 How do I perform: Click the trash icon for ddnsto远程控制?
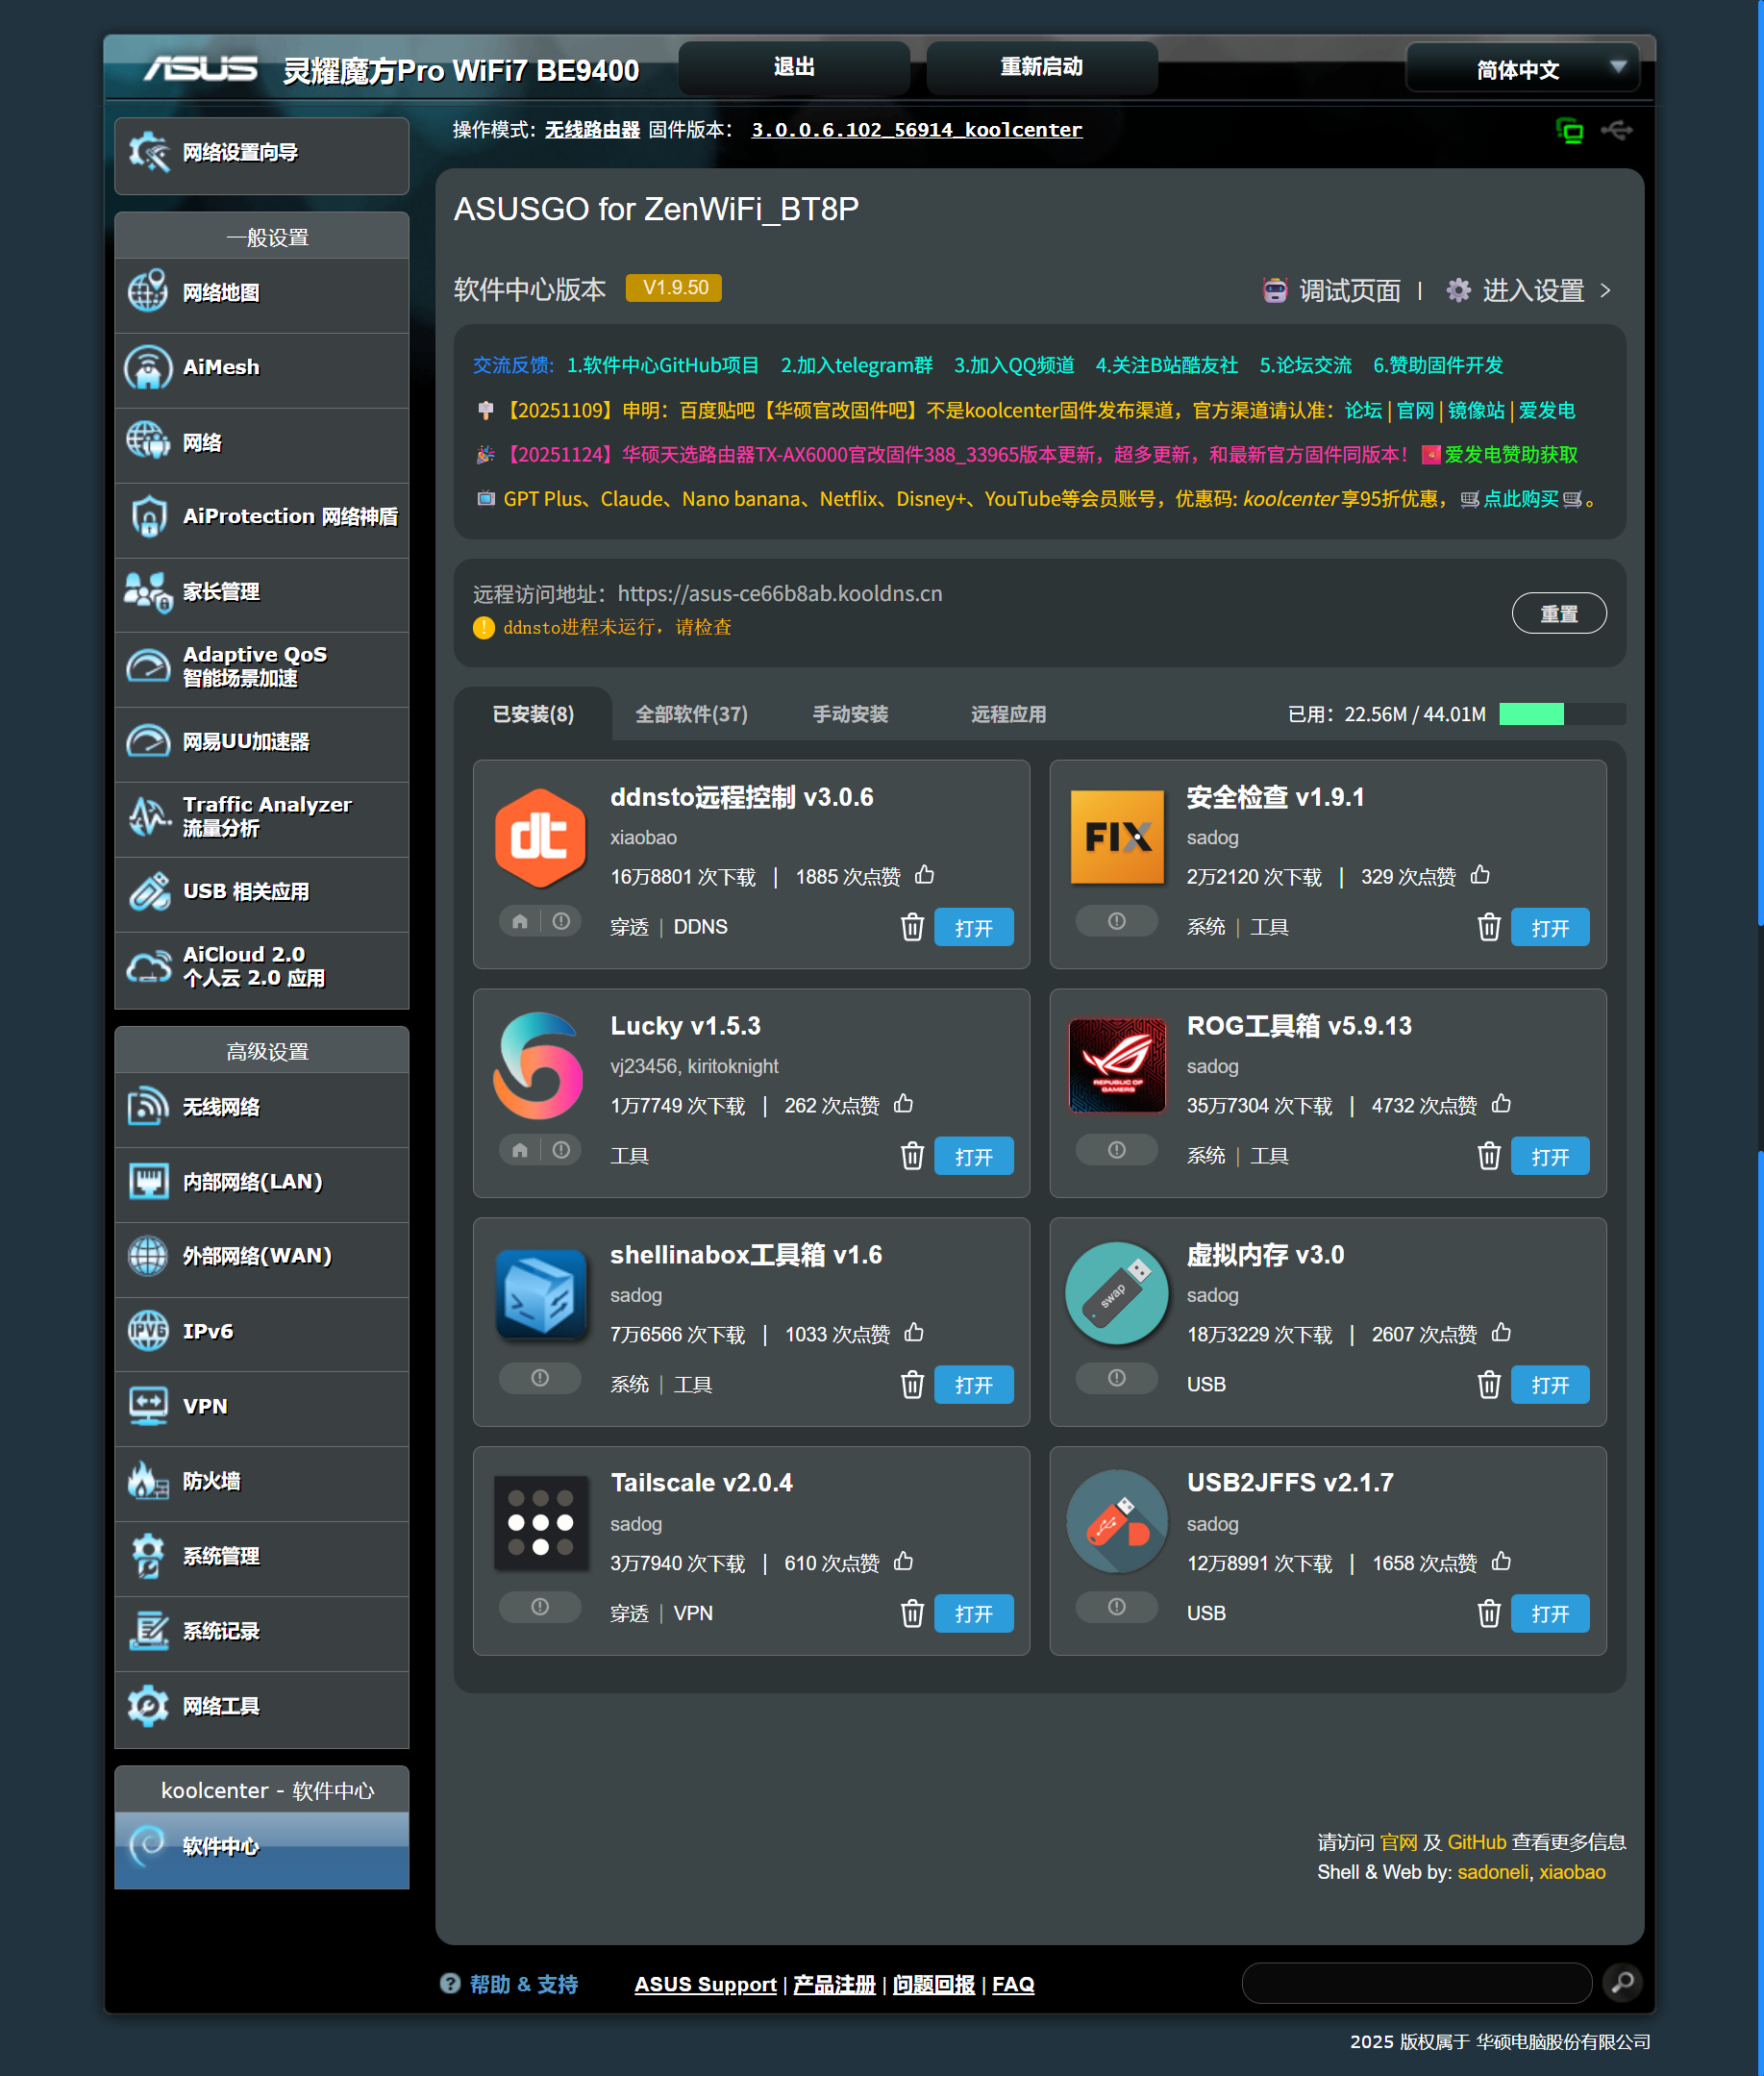pyautogui.click(x=911, y=927)
